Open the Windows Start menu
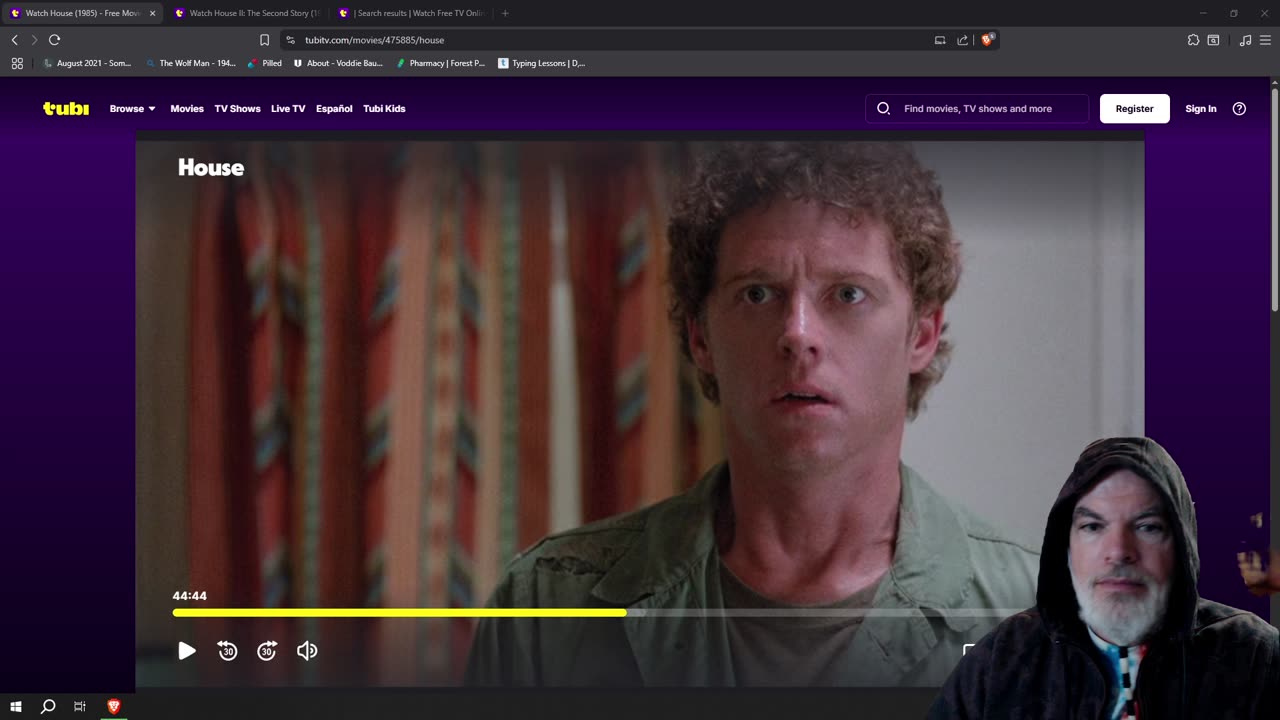This screenshot has height=720, width=1280. pos(16,706)
